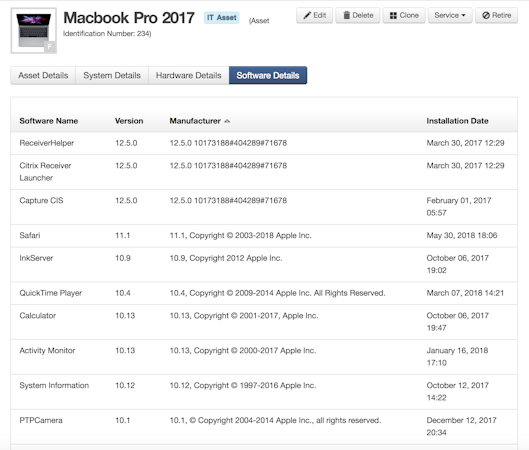Click PTPCamera version 10.1 cell
The height and width of the screenshot is (450, 529).
(x=122, y=420)
